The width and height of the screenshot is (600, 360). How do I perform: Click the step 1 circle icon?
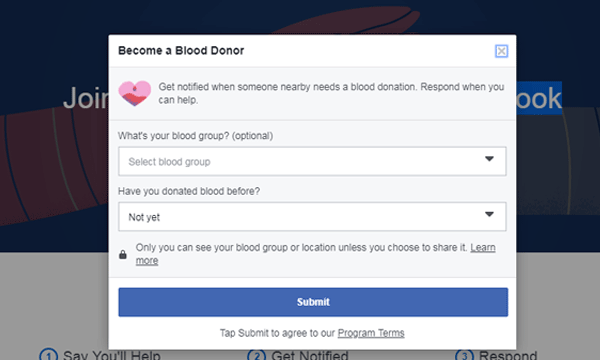[49, 356]
